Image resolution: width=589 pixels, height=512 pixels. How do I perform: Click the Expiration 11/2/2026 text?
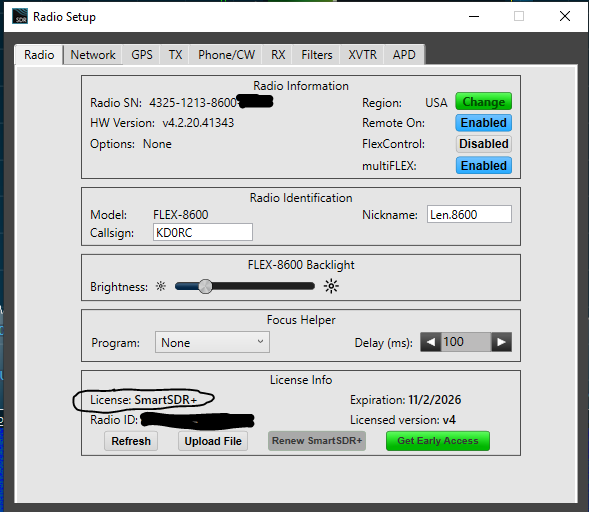click(405, 400)
